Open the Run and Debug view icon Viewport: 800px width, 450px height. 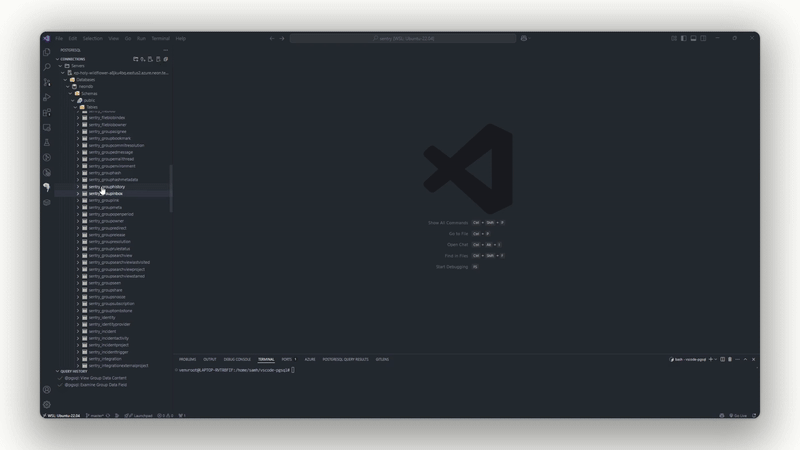47,97
